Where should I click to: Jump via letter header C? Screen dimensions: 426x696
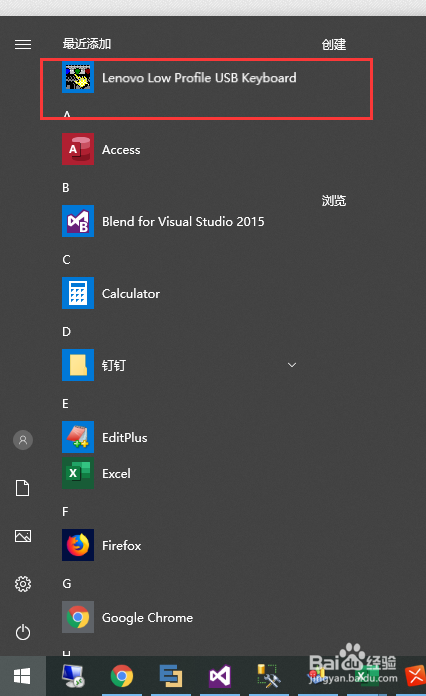coord(66,260)
